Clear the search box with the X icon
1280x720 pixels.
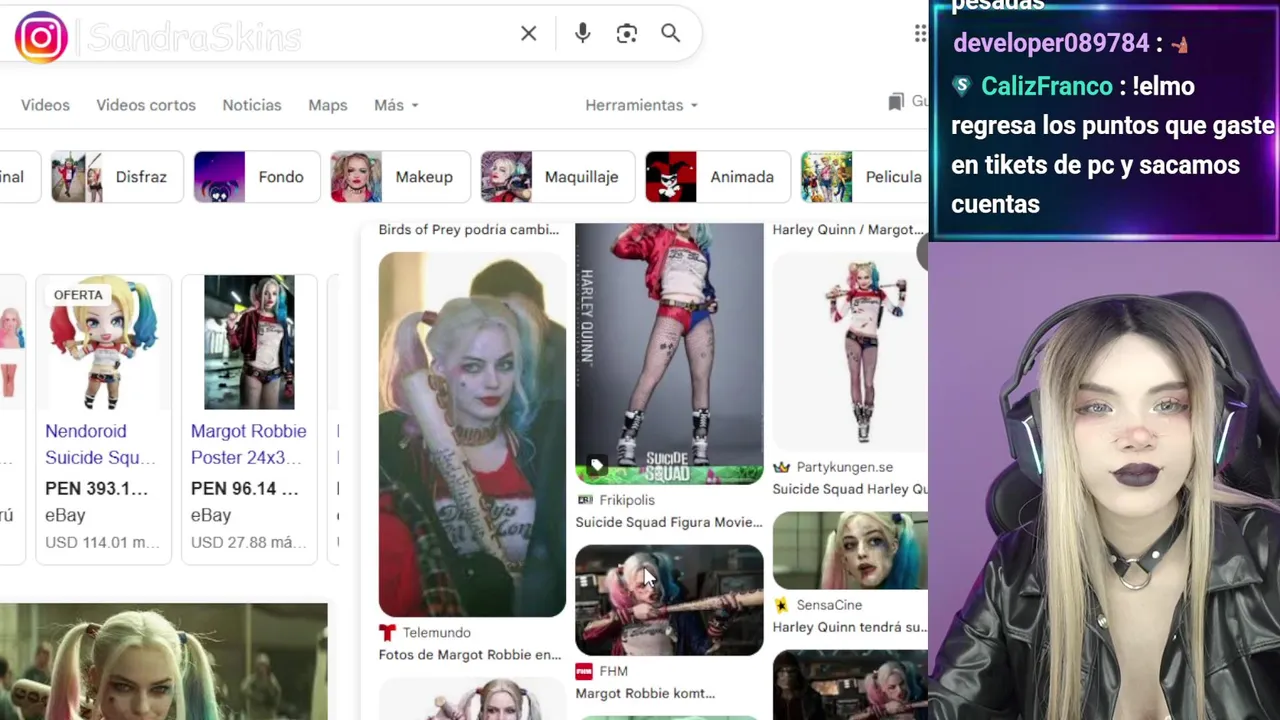(x=529, y=34)
